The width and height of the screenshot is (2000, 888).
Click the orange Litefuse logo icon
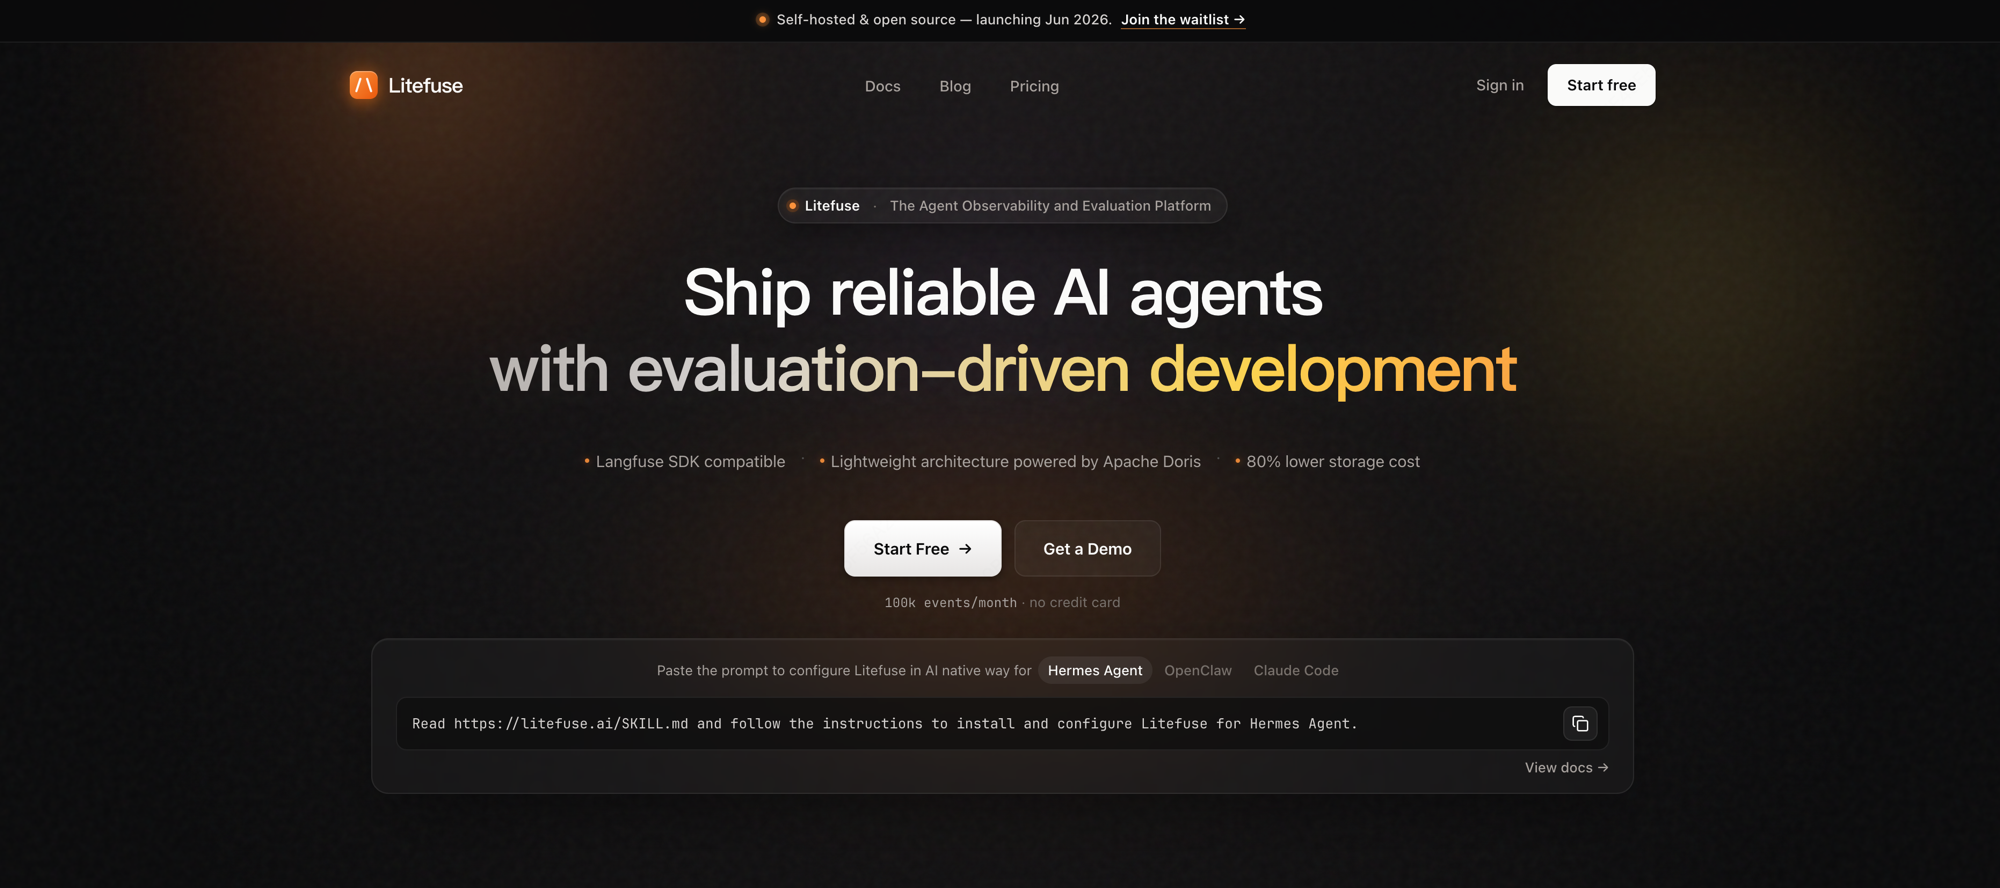click(364, 85)
